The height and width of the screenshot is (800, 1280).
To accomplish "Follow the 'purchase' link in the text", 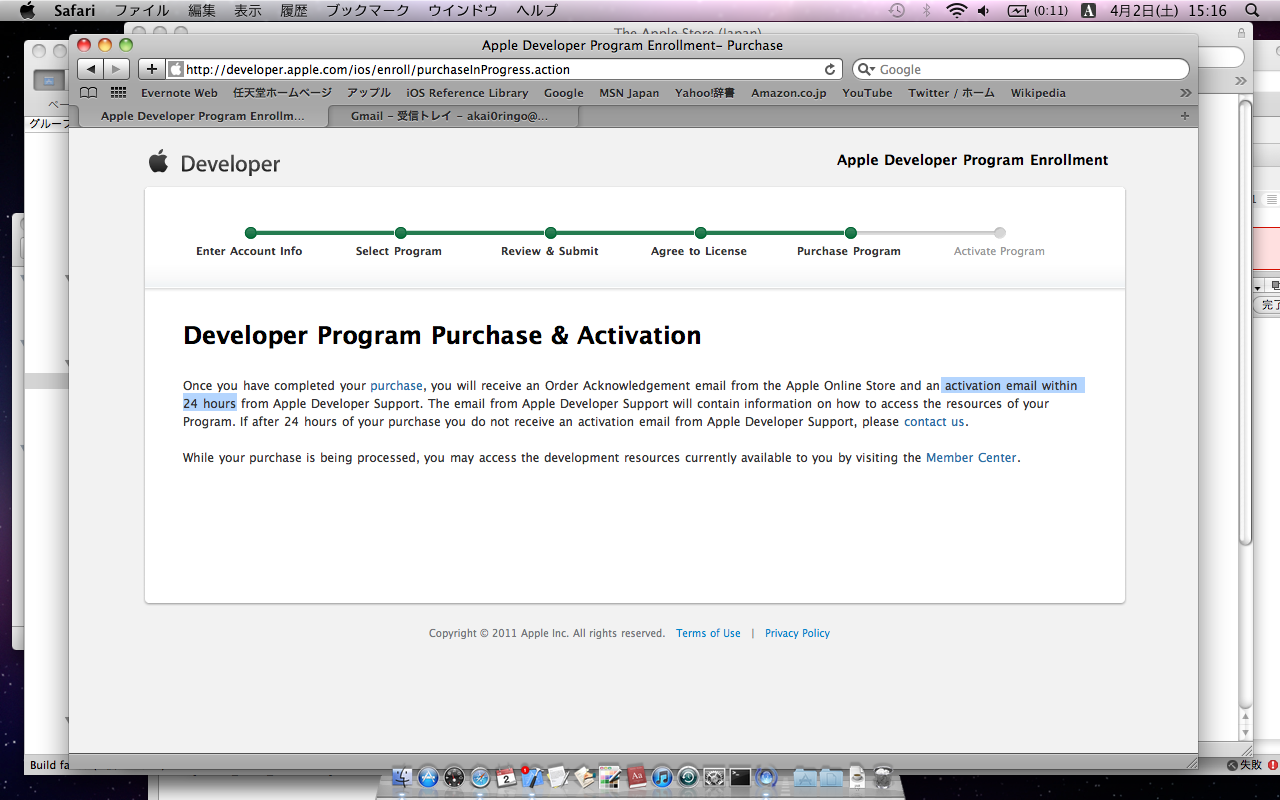I will point(397,386).
